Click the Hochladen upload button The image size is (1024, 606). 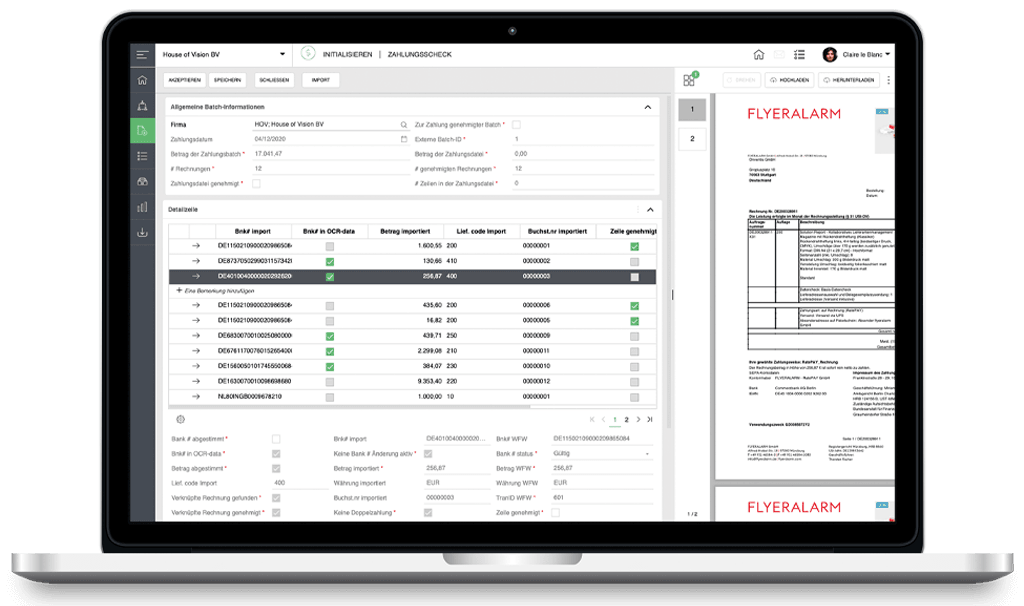(790, 80)
